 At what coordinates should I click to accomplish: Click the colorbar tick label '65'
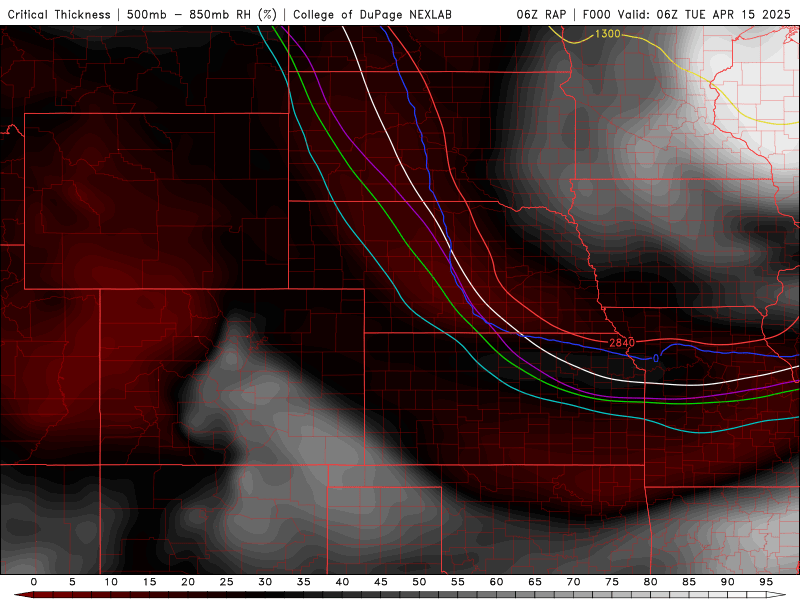tap(535, 582)
